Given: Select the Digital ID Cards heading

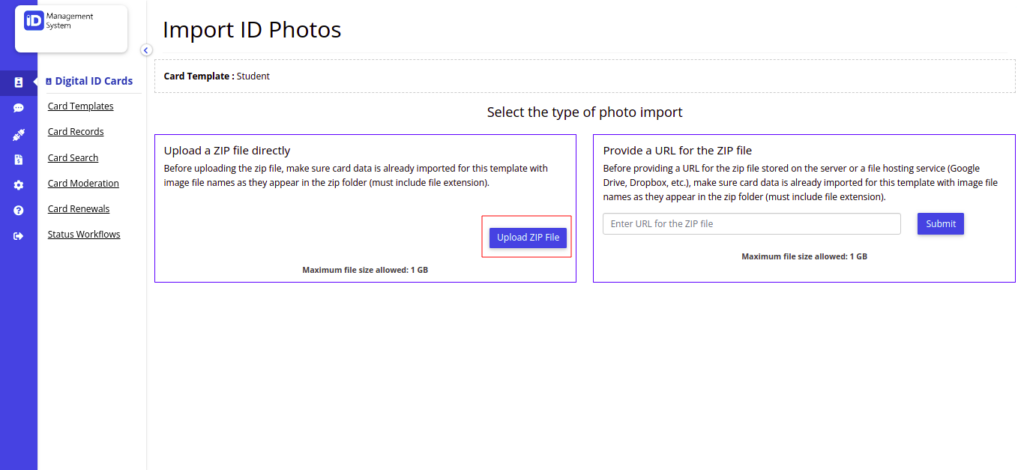Looking at the screenshot, I should (89, 82).
